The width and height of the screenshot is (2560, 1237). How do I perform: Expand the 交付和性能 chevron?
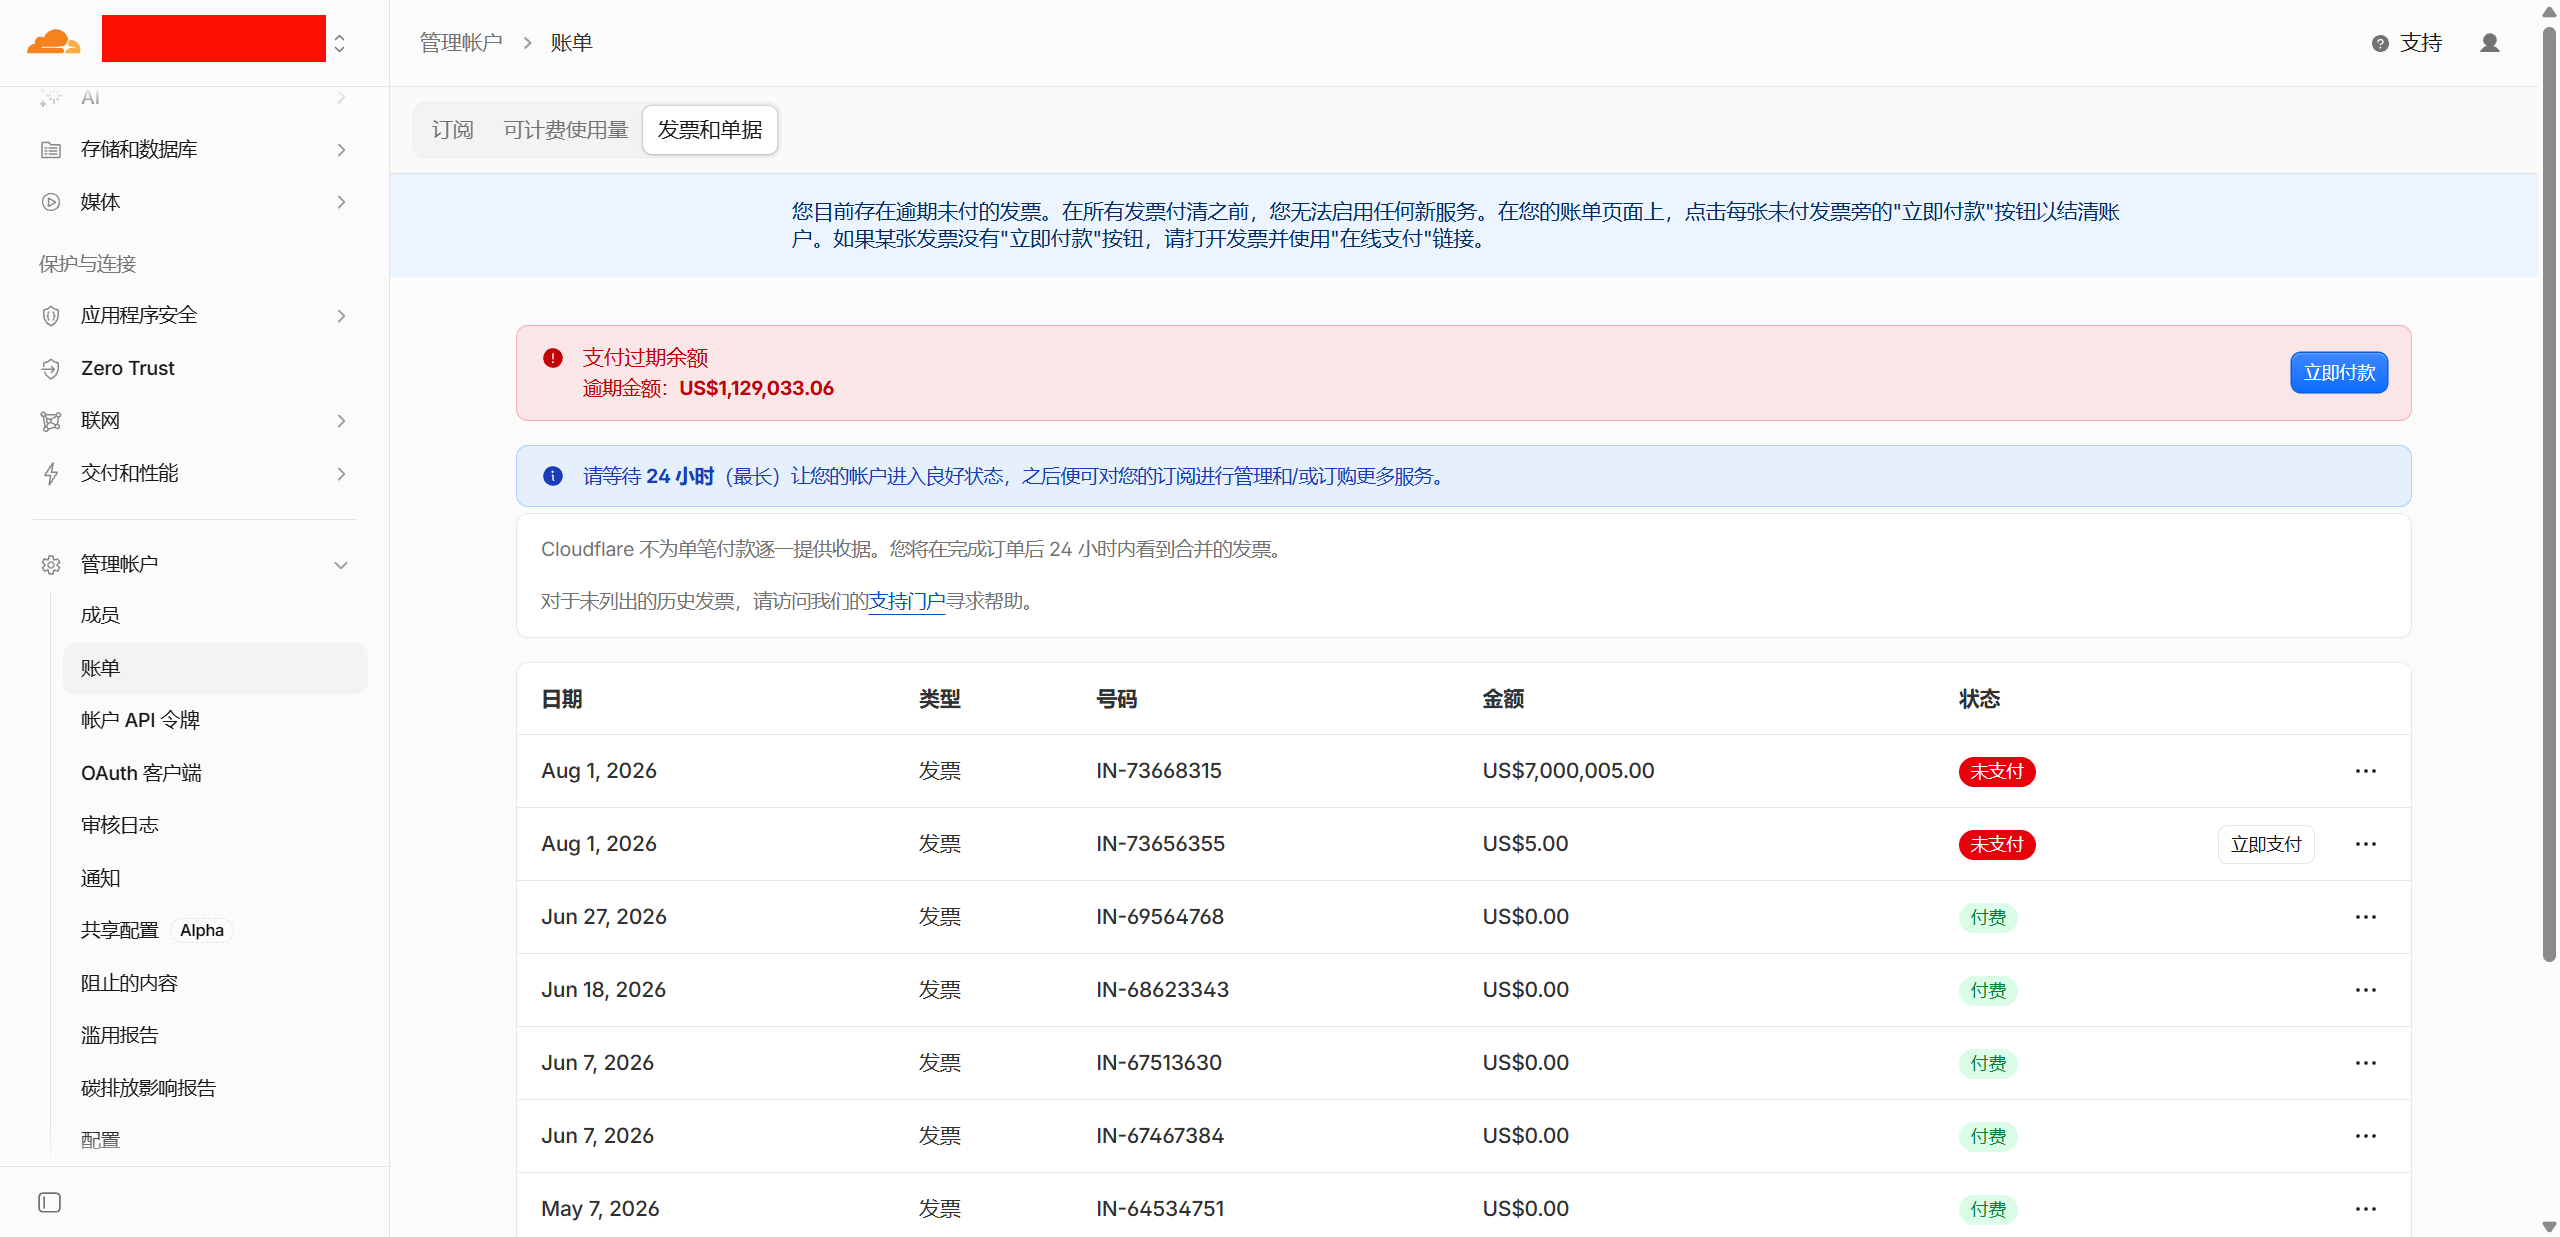pos(341,474)
